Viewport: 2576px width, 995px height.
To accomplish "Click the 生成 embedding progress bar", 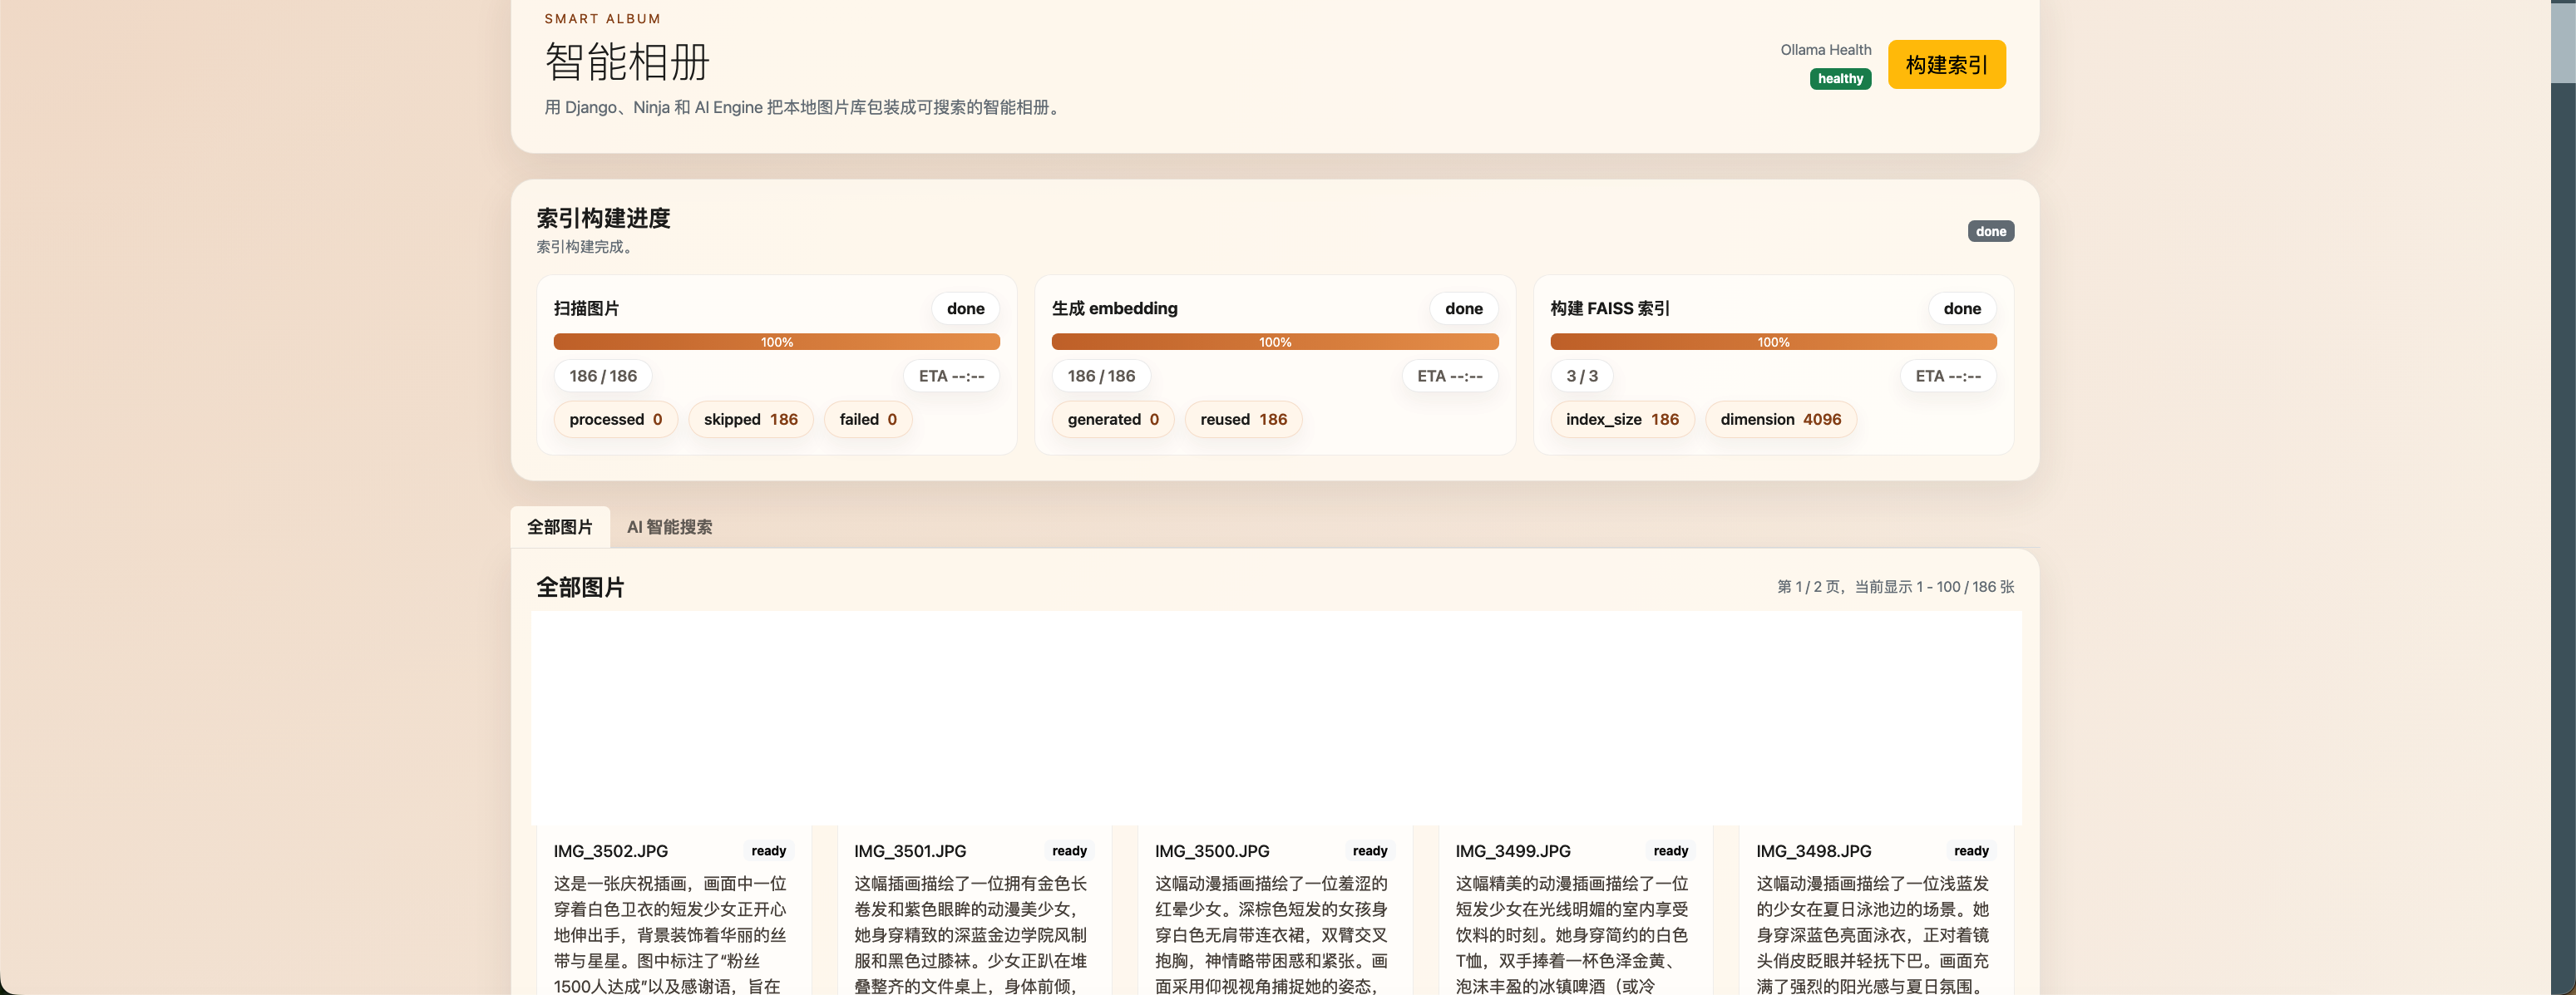I will [x=1275, y=342].
